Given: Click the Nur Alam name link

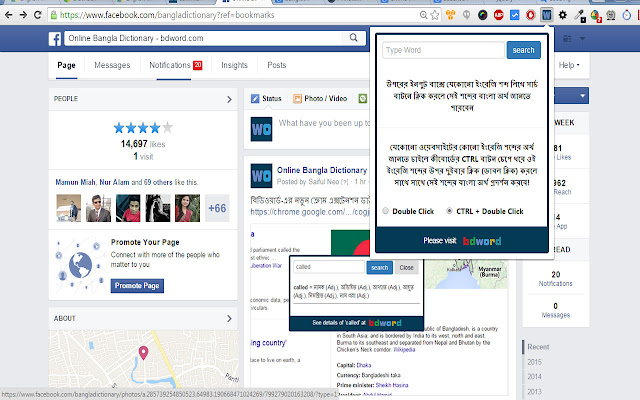Looking at the screenshot, I should point(114,182).
